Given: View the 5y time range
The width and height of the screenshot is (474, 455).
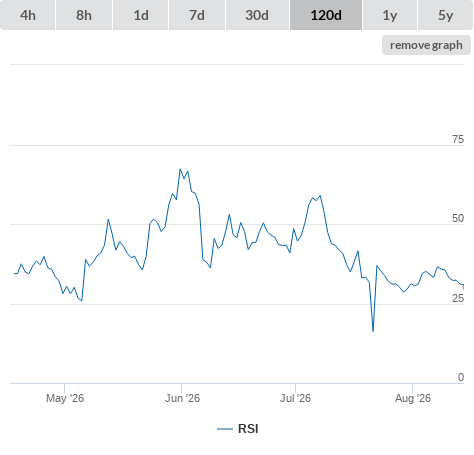Looking at the screenshot, I should pyautogui.click(x=445, y=15).
